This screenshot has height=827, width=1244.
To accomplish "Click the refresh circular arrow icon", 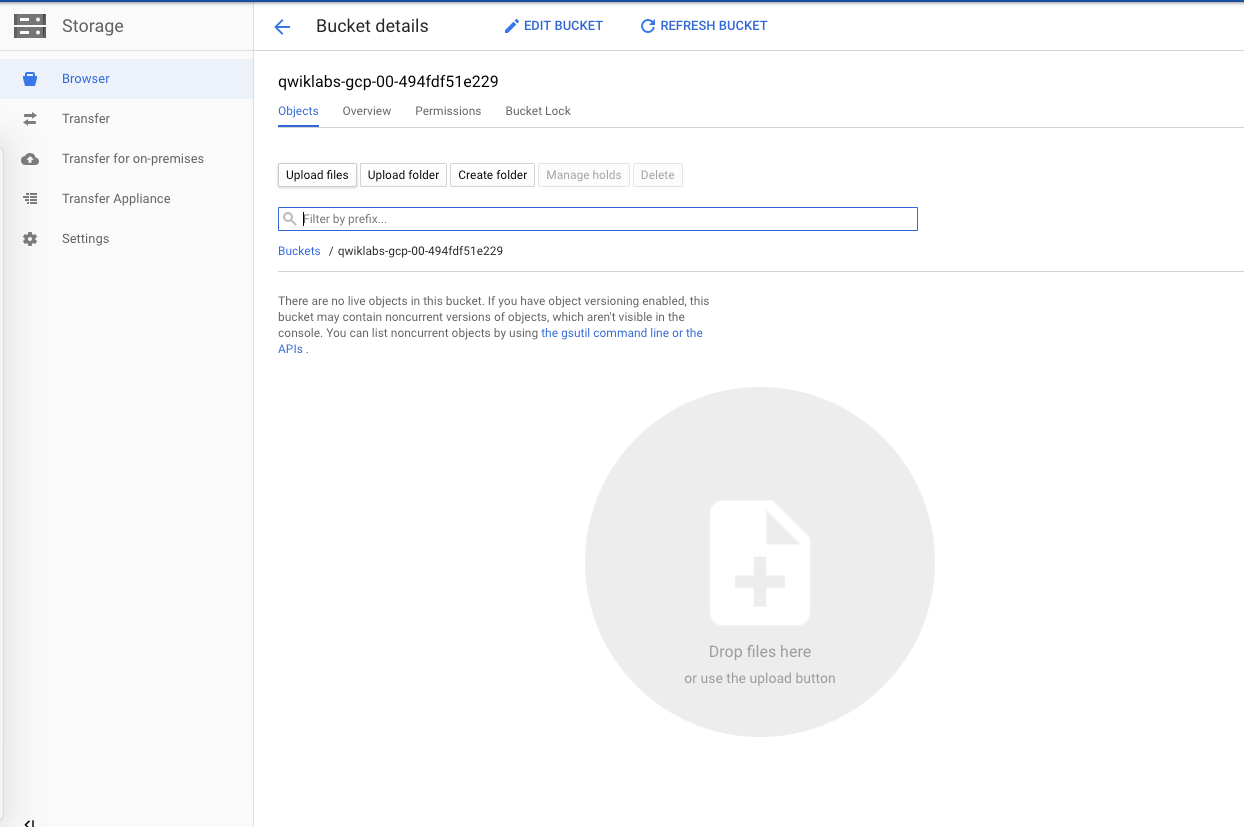I will [x=648, y=26].
